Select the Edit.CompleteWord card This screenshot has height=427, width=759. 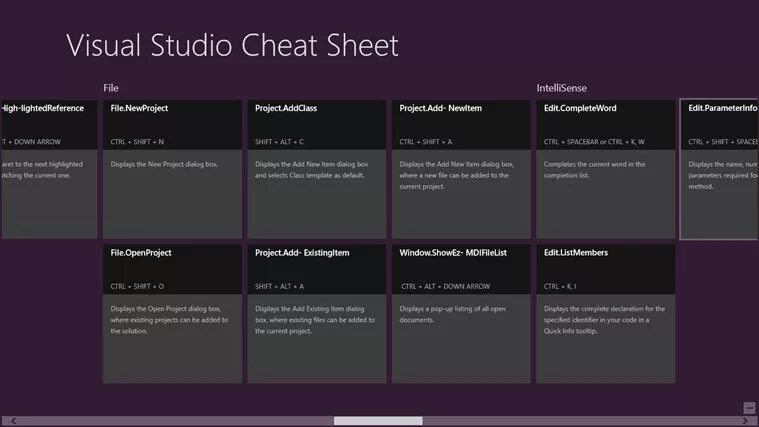(606, 169)
